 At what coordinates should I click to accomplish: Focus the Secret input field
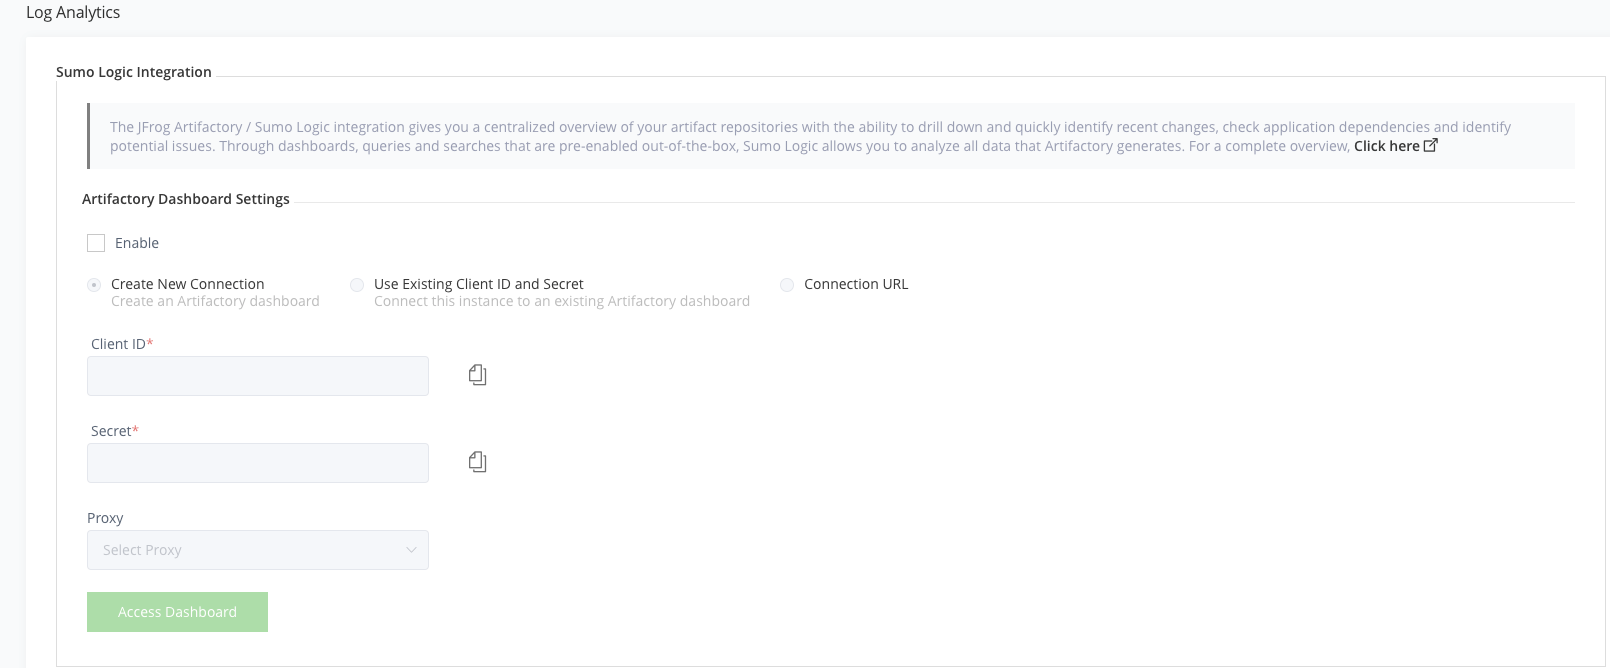click(x=258, y=463)
